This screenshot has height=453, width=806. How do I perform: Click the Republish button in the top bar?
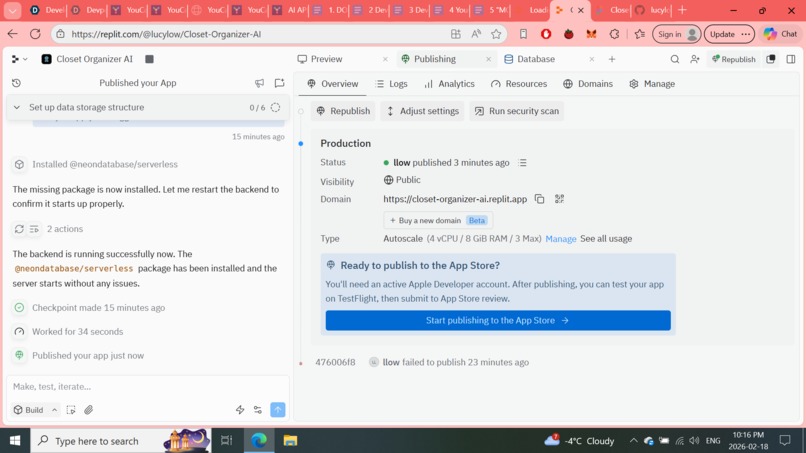click(734, 59)
